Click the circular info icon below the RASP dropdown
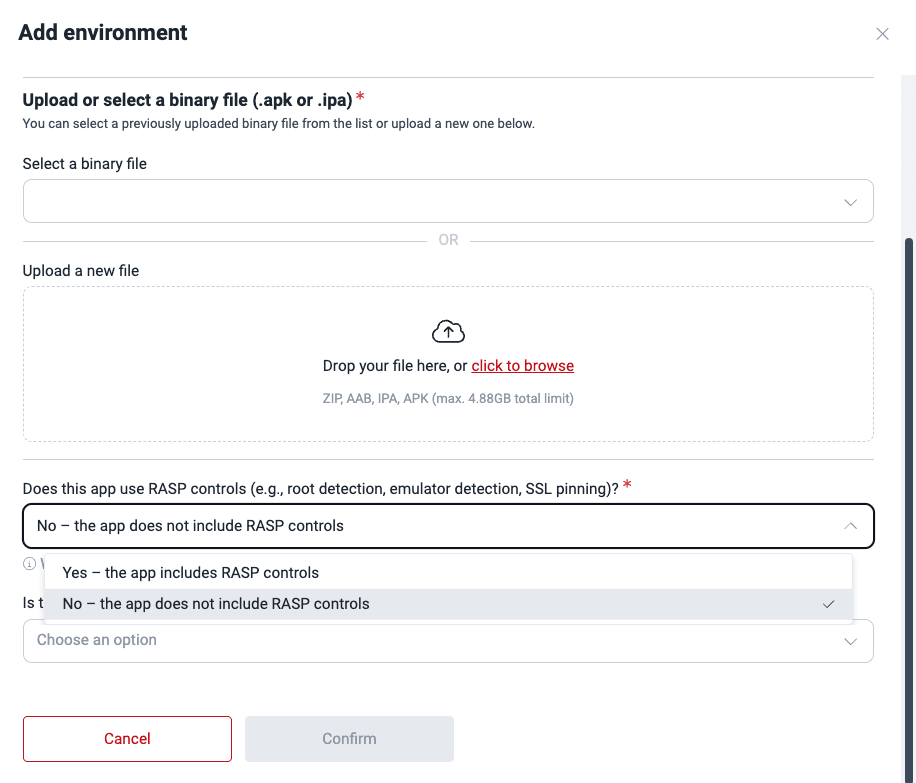 [x=30, y=563]
